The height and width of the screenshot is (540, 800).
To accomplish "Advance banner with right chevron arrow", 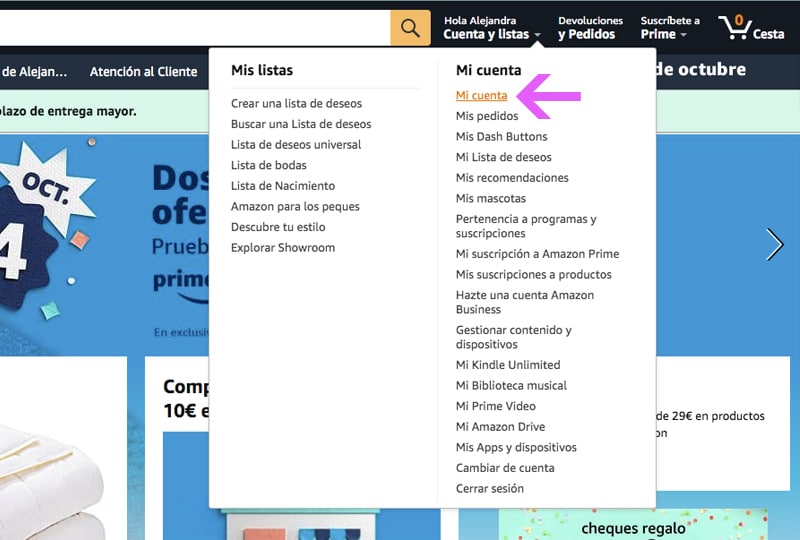I will 774,245.
